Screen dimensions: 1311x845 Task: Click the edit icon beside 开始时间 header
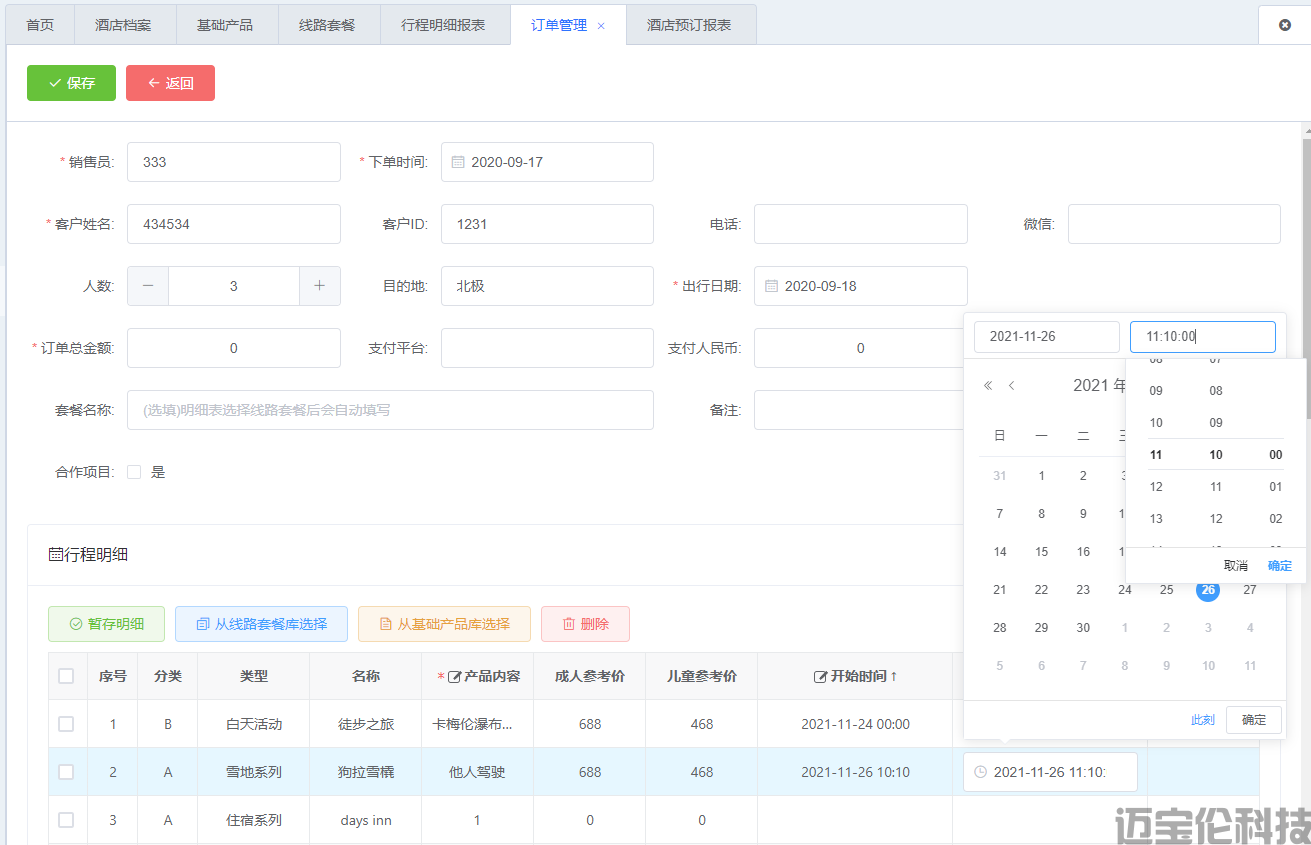coord(821,676)
